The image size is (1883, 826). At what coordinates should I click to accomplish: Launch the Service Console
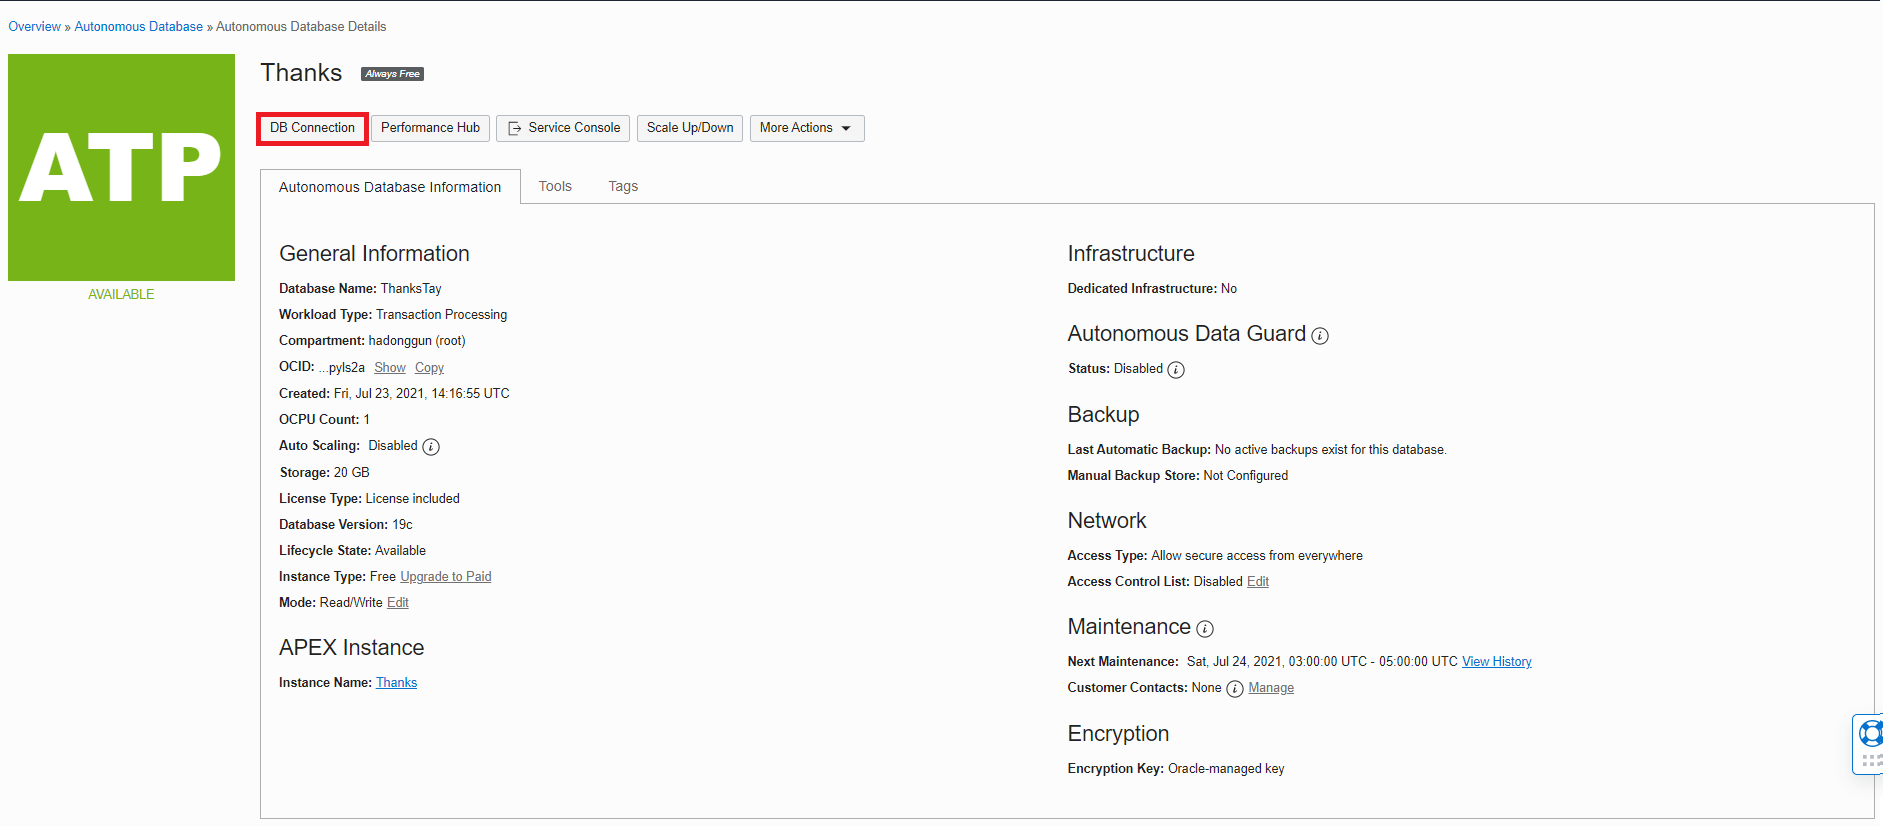(563, 128)
